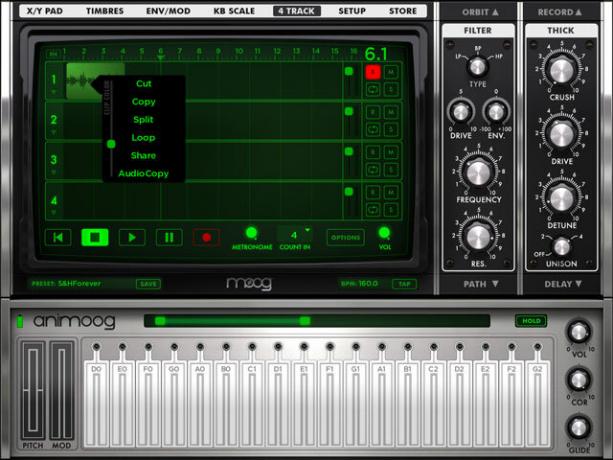Click the rewind-to-start transport icon

(58, 237)
